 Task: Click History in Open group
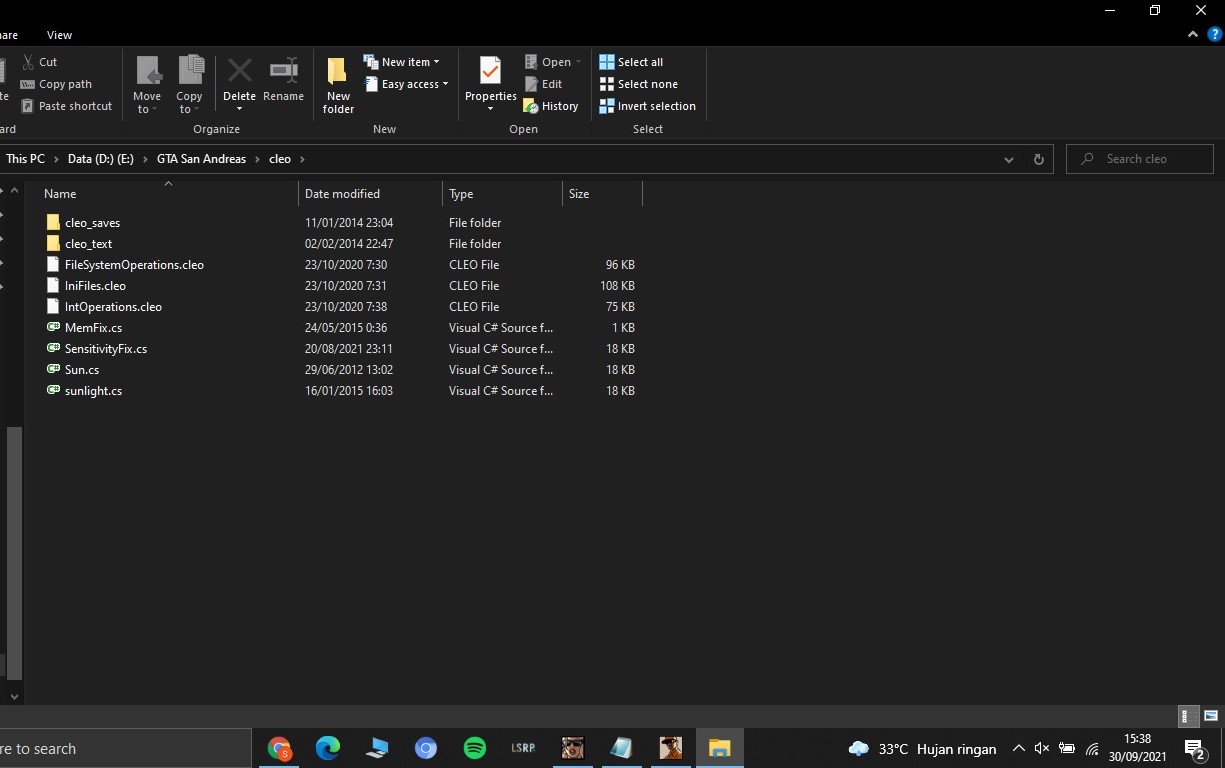pyautogui.click(x=551, y=106)
